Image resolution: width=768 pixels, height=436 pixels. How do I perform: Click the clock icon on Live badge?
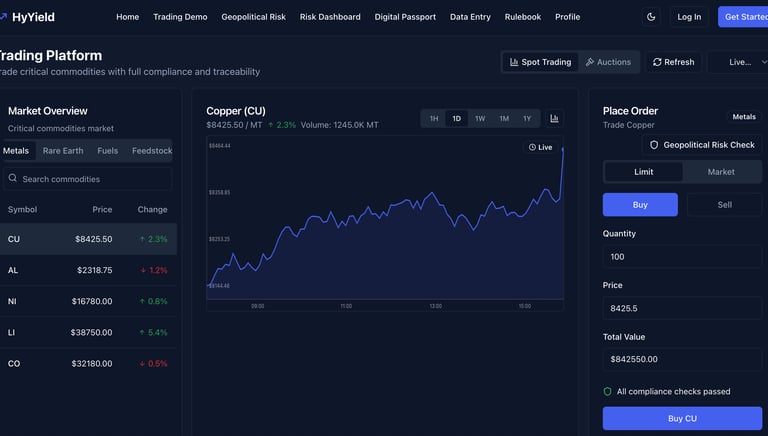(532, 147)
